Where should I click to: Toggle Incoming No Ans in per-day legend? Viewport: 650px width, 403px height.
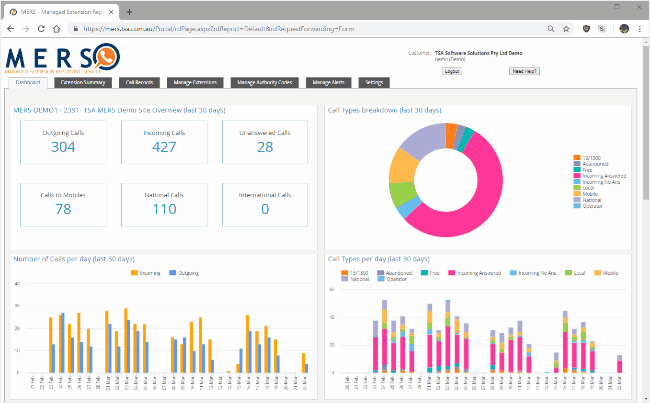[x=533, y=273]
